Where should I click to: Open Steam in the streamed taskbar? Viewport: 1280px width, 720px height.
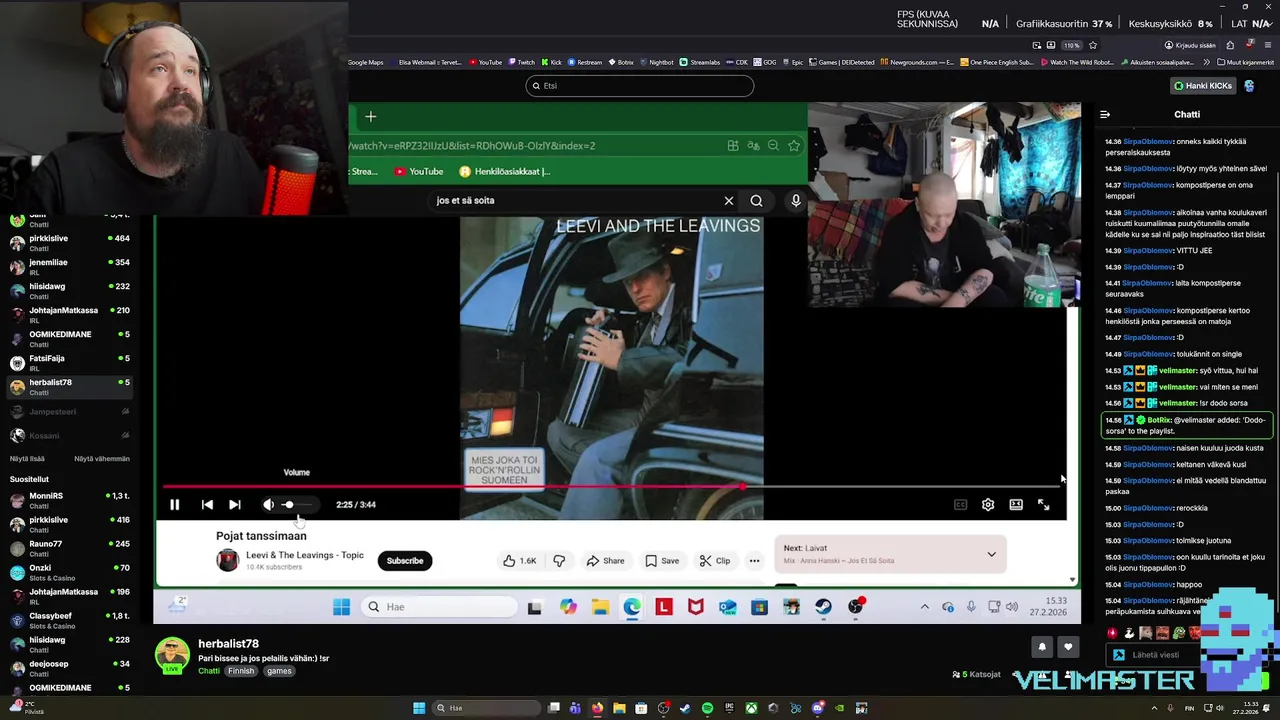coord(823,607)
